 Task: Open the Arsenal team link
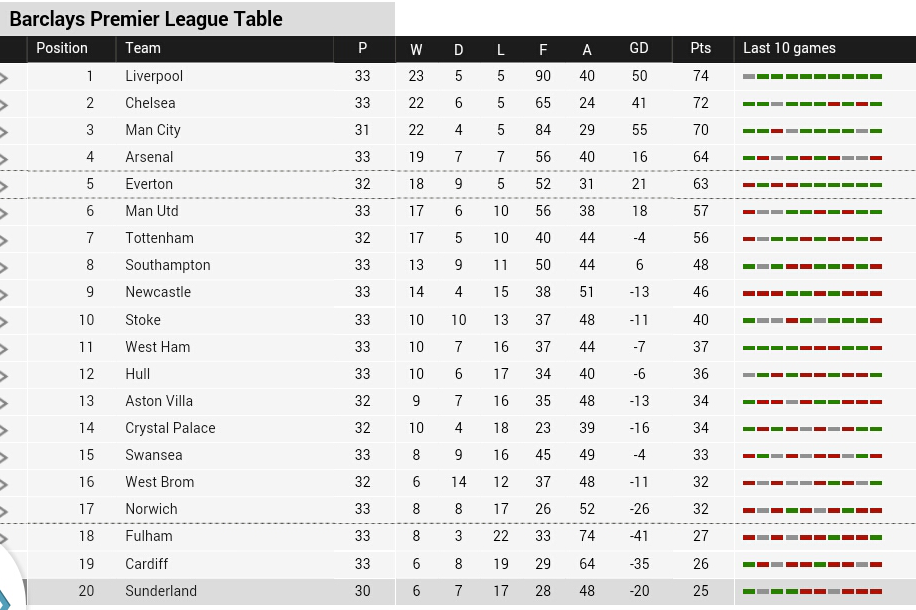[x=149, y=157]
